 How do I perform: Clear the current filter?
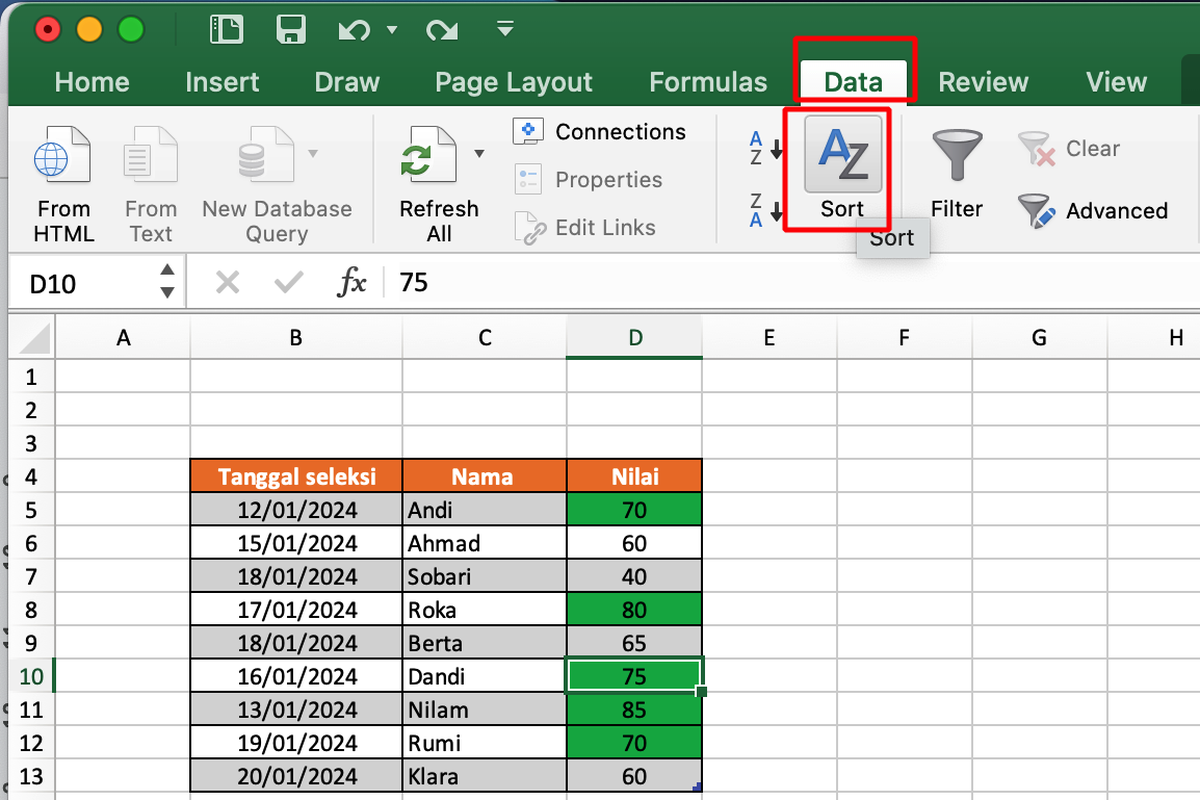tap(1082, 148)
